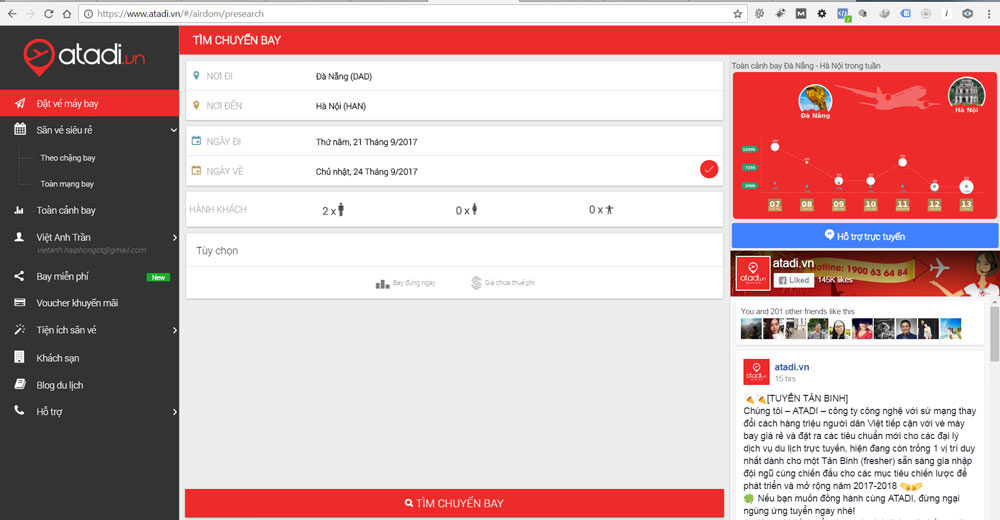
Task: Click the bar chart 'Bay đúng ngày' icon
Action: tap(382, 283)
